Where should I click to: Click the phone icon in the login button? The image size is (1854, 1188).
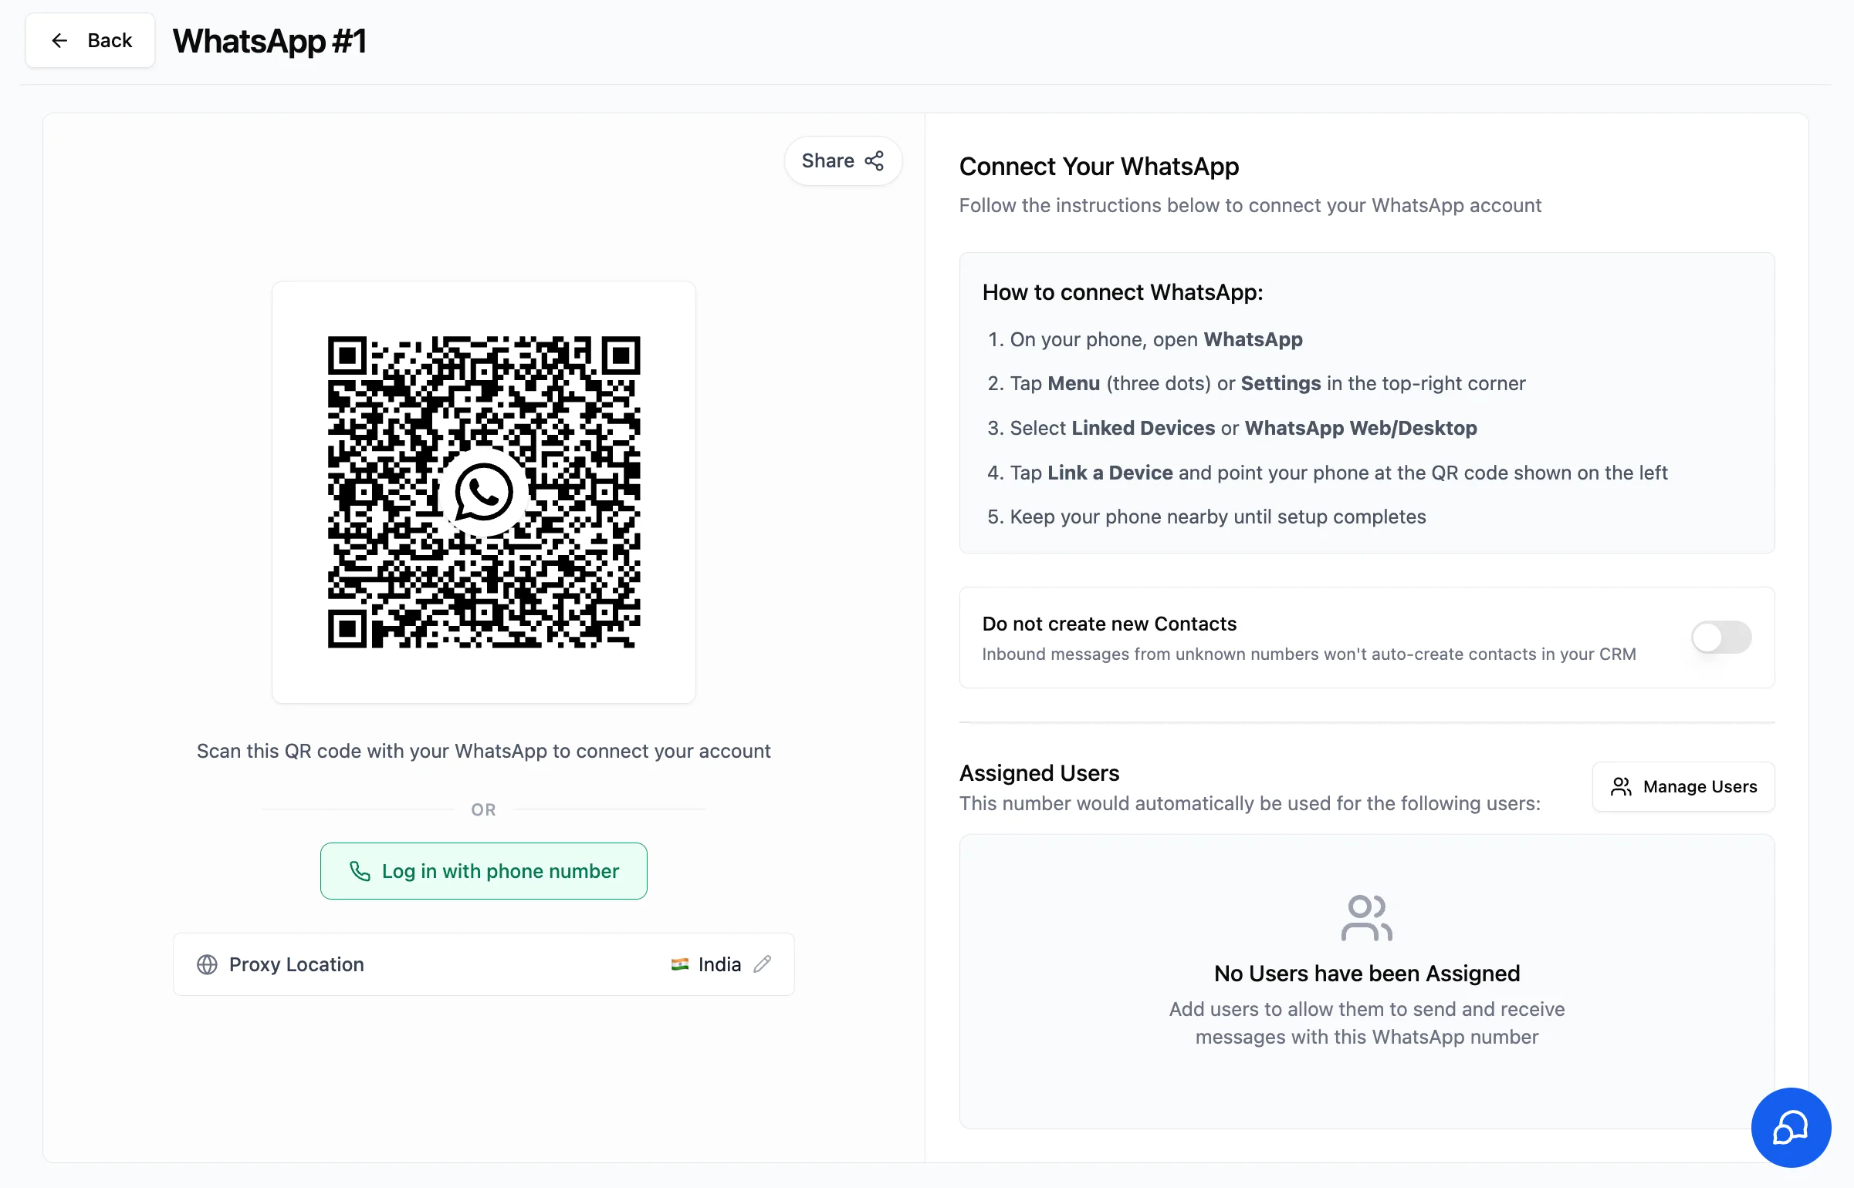coord(360,871)
